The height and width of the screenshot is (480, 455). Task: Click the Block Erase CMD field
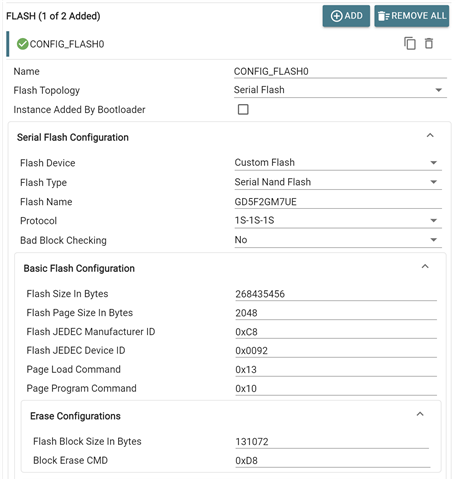point(332,461)
